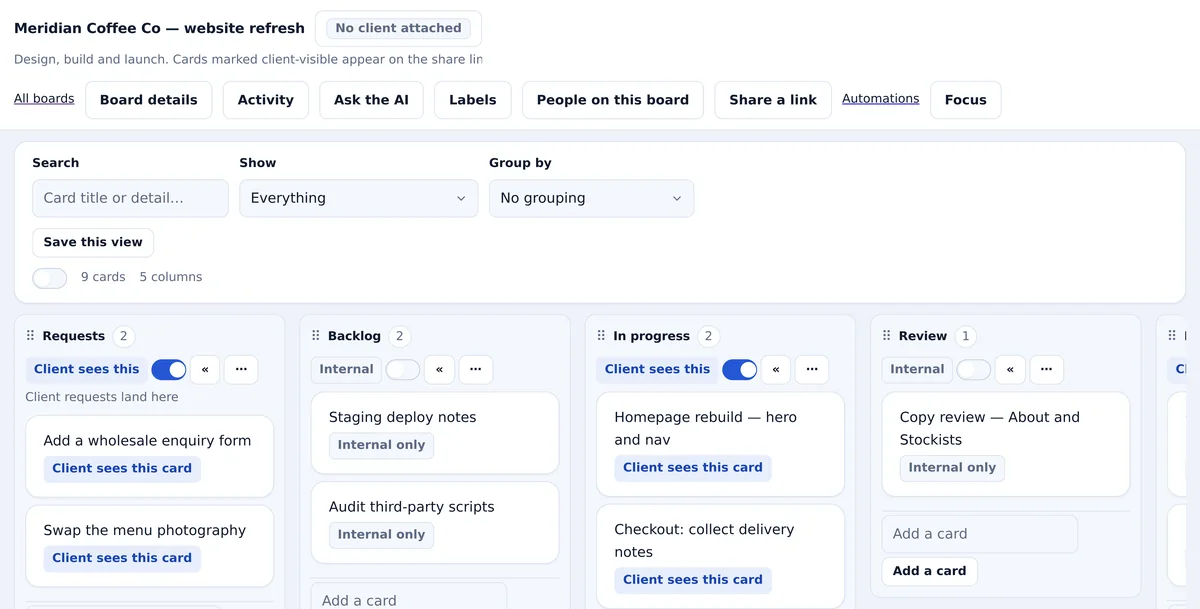
Task: Open the Swap the menu photography card
Action: [149, 546]
